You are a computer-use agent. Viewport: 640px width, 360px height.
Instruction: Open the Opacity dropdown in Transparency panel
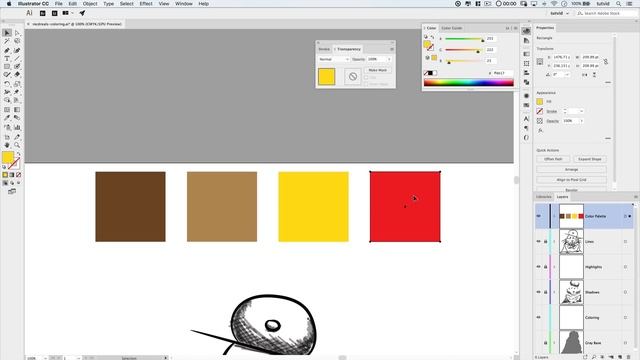pyautogui.click(x=389, y=59)
